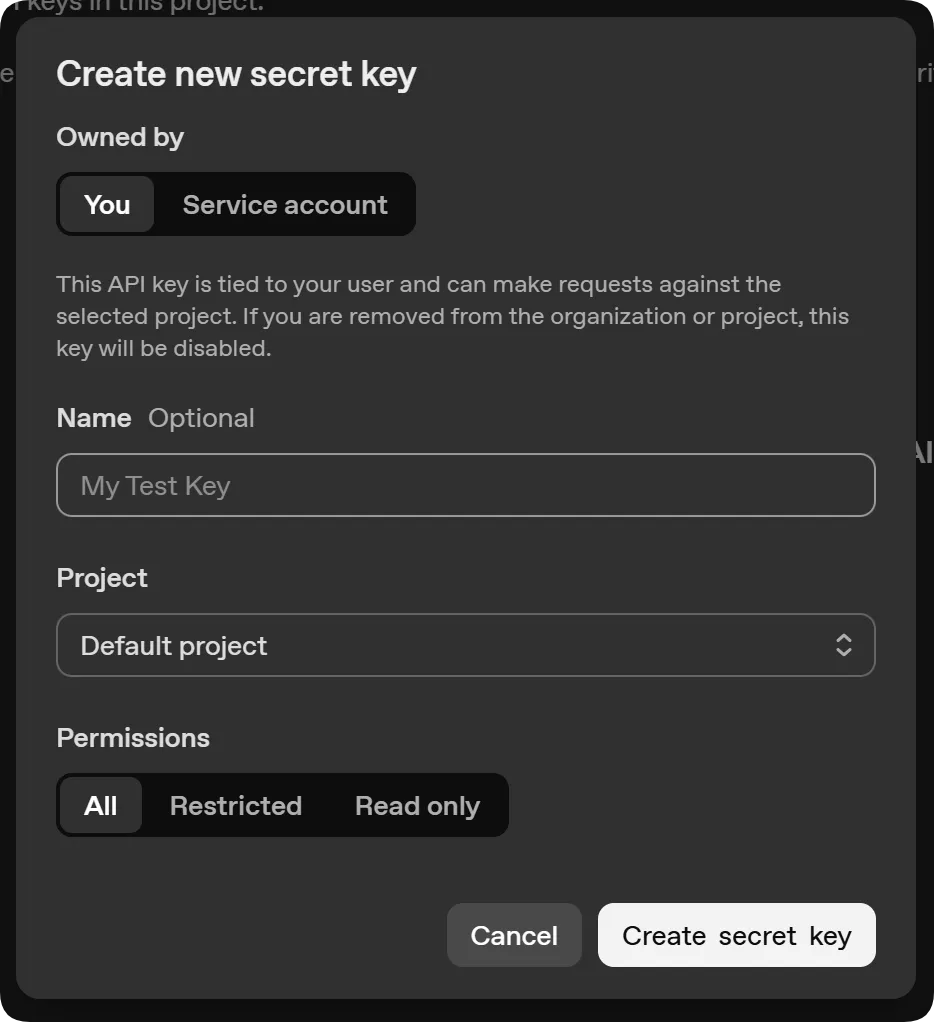This screenshot has height=1022, width=934.
Task: Click the "Optional" hint next to Name
Action: click(x=201, y=418)
